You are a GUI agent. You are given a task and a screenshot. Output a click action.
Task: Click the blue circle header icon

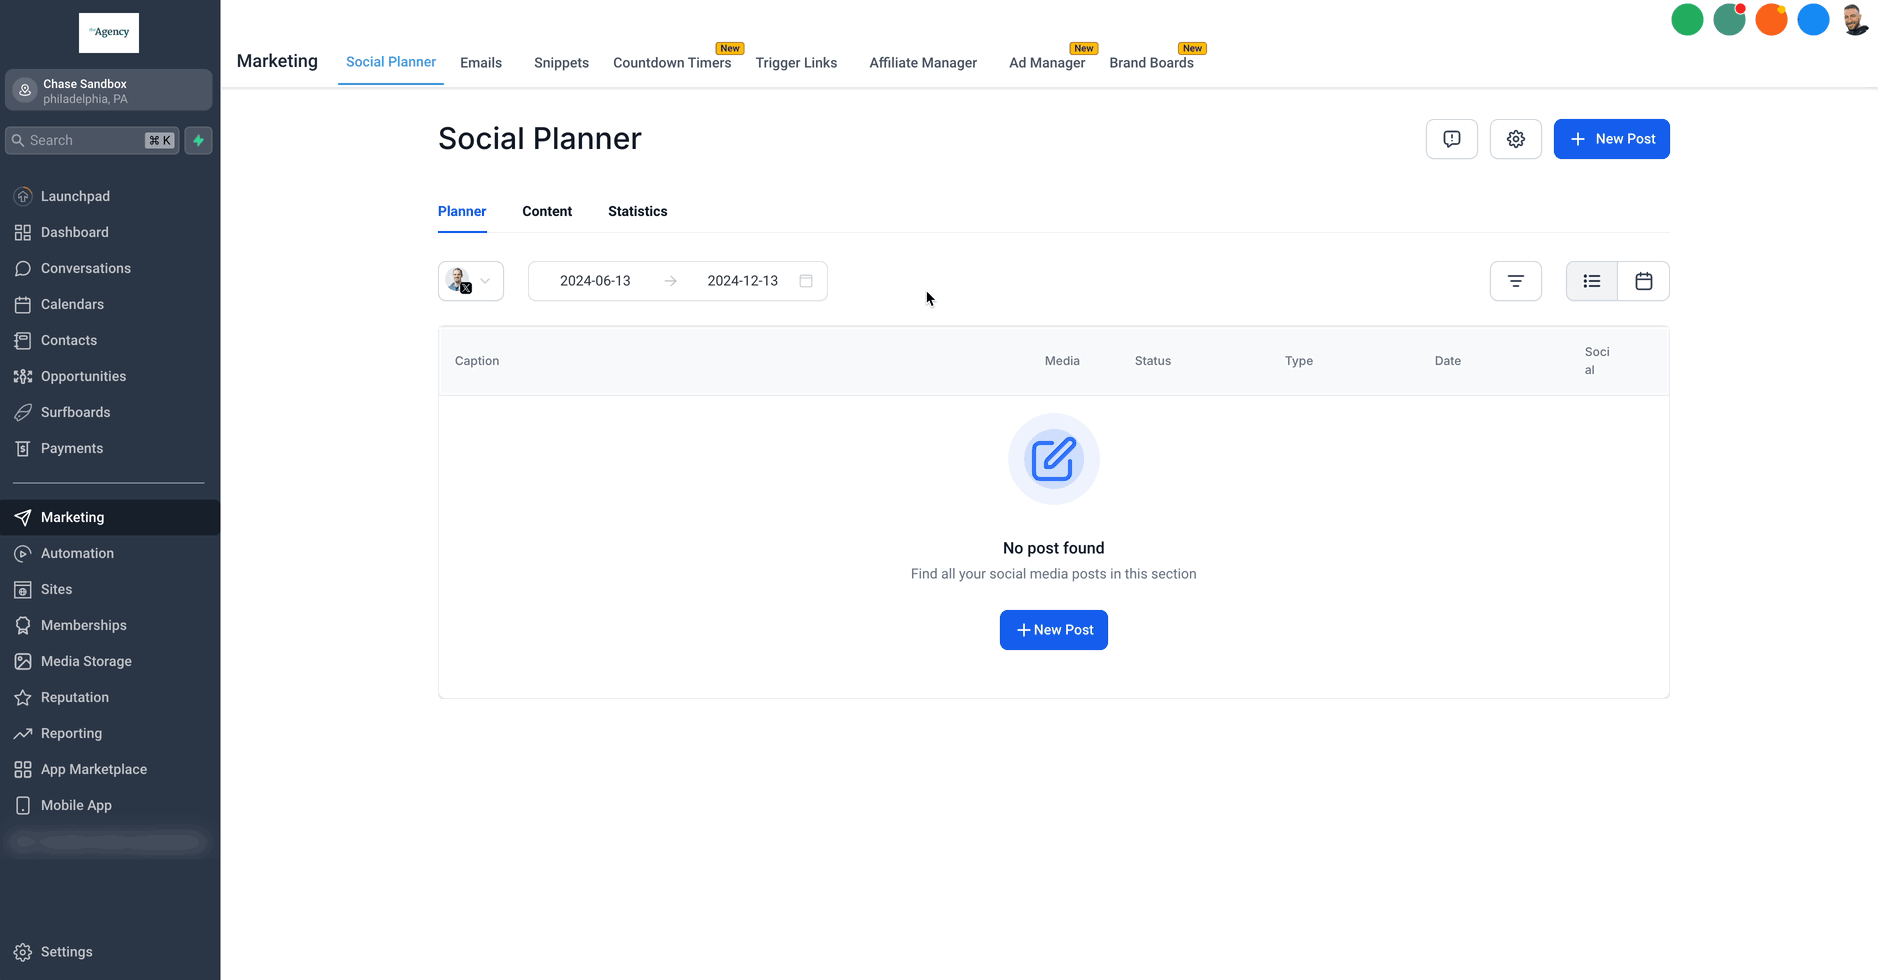1813,19
